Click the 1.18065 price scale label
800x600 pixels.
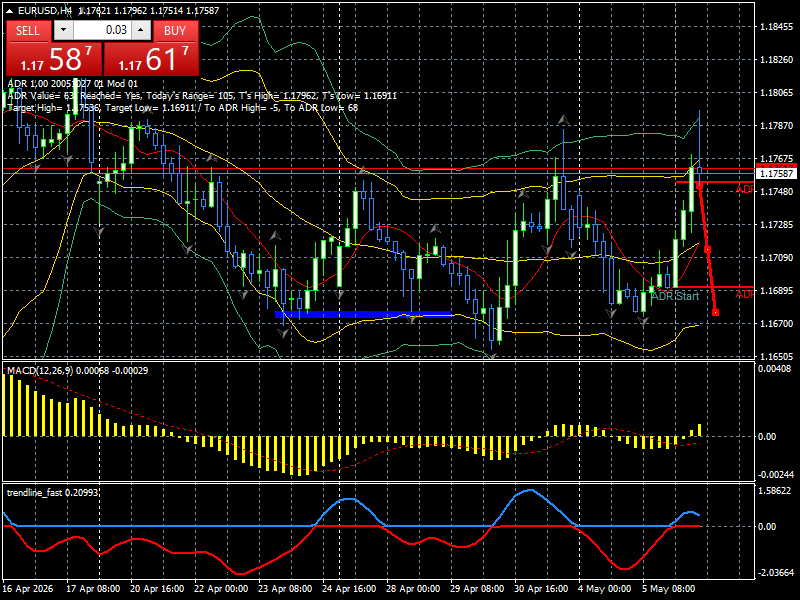click(x=776, y=92)
